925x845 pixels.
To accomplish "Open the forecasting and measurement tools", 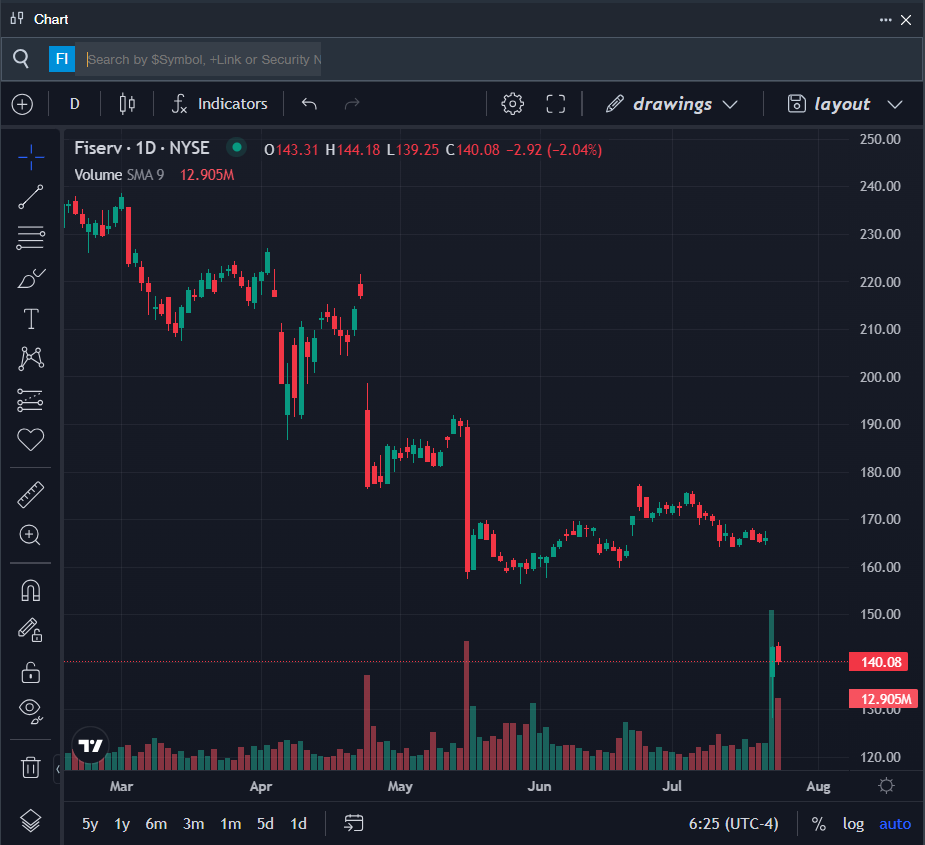I will point(31,400).
